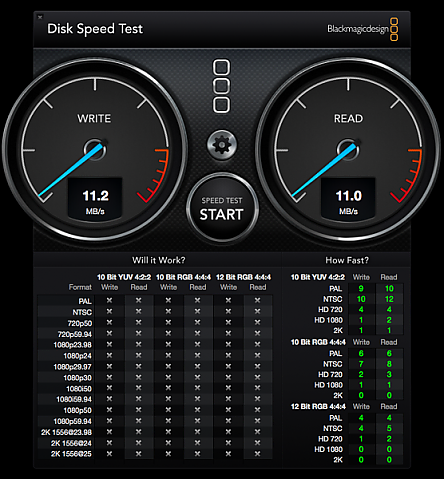Screen dimensions: 444x479
Task: Click 10 Bit YUV 4:2:2 header in Will it Work
Action: point(124,277)
